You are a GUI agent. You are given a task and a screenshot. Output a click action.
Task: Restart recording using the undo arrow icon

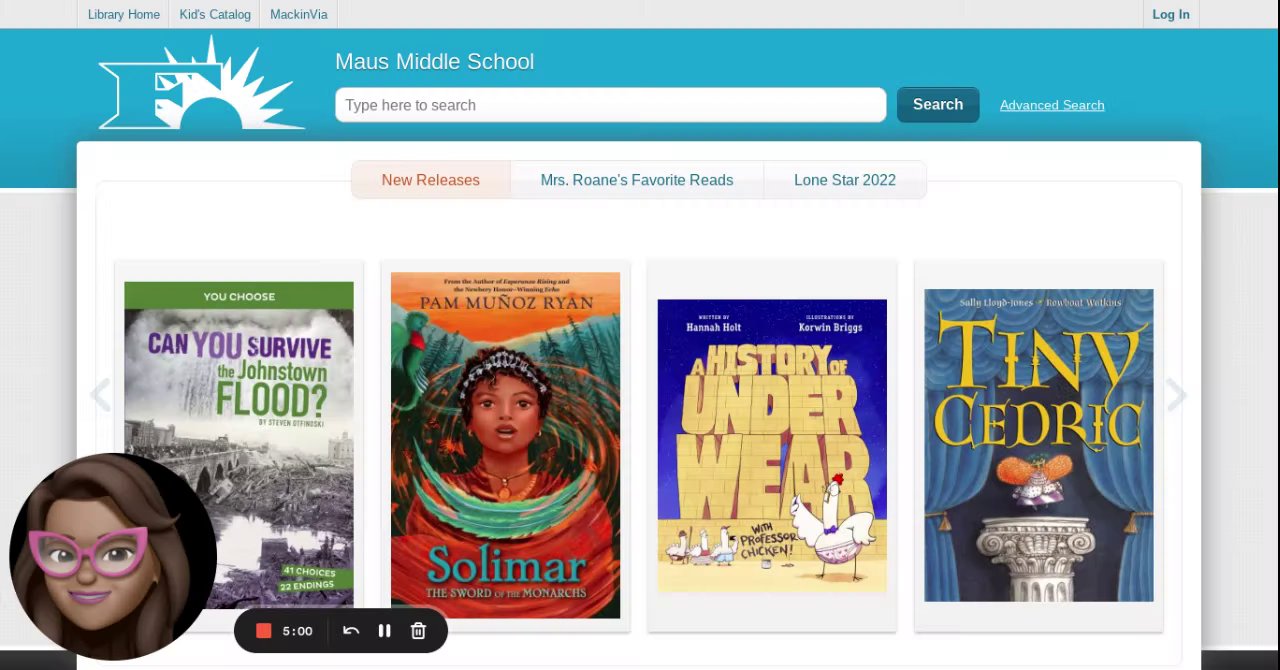click(x=351, y=631)
